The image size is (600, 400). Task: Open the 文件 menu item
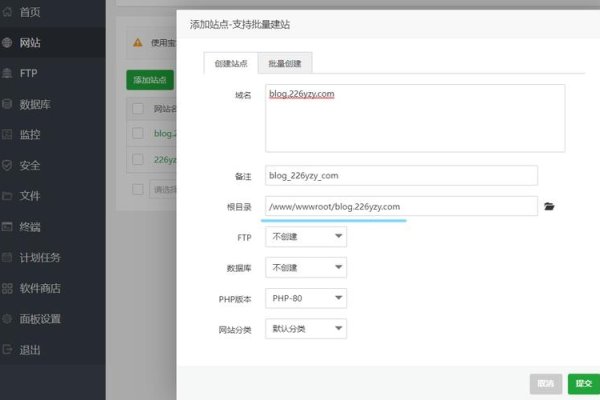[30, 196]
